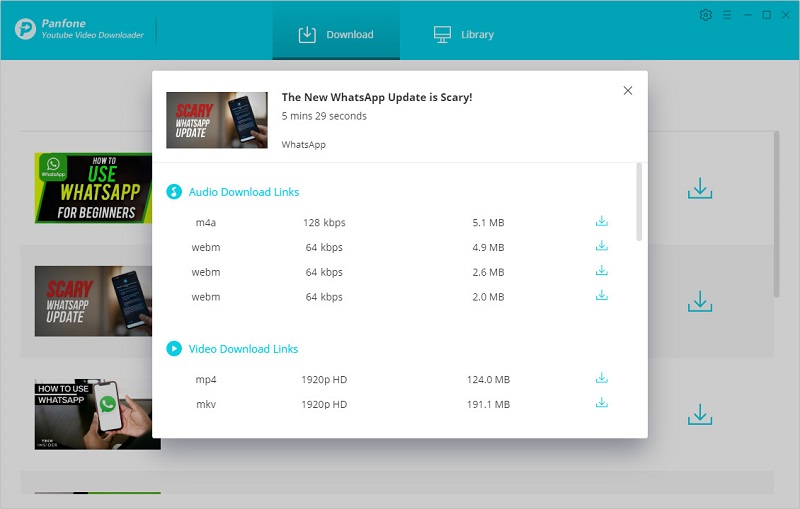Click the Video Download Links play icon
This screenshot has height=509, width=800.
[174, 349]
